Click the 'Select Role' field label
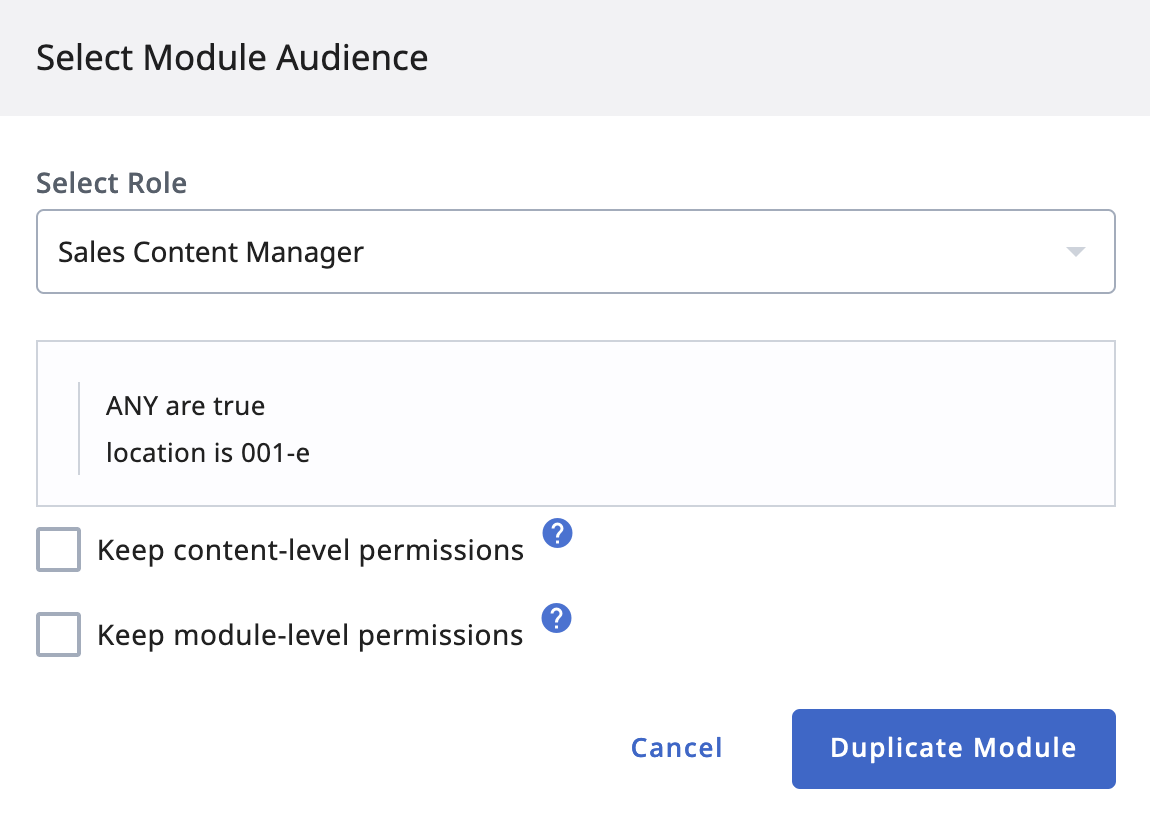The width and height of the screenshot is (1150, 830). 111,183
